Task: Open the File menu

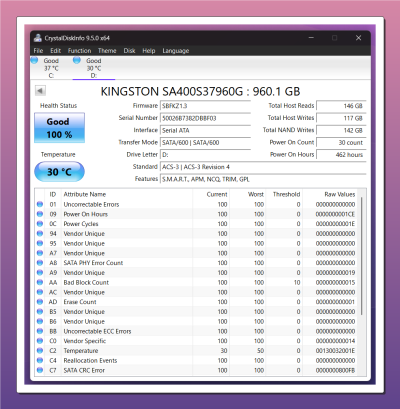Action: pos(38,51)
